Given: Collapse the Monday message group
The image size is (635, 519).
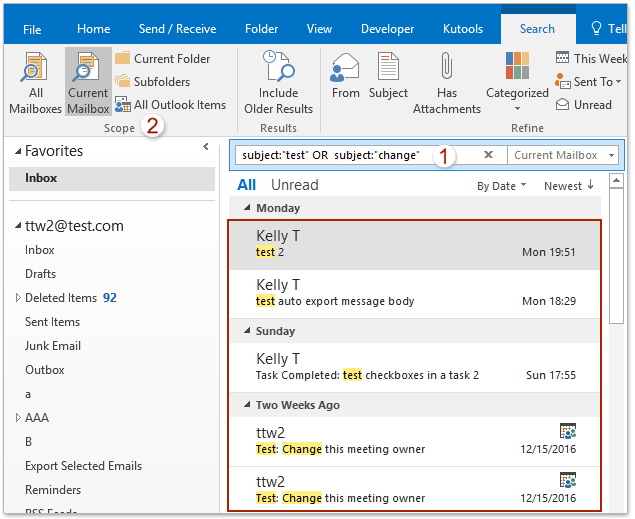Looking at the screenshot, I should coord(245,209).
